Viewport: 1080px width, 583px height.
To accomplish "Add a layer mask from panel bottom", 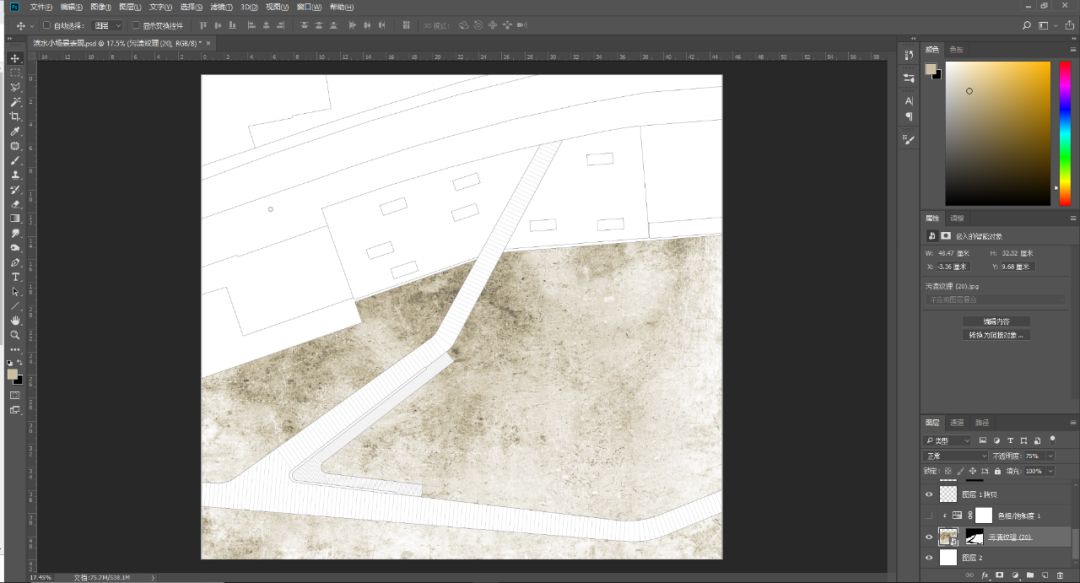I will pyautogui.click(x=999, y=575).
